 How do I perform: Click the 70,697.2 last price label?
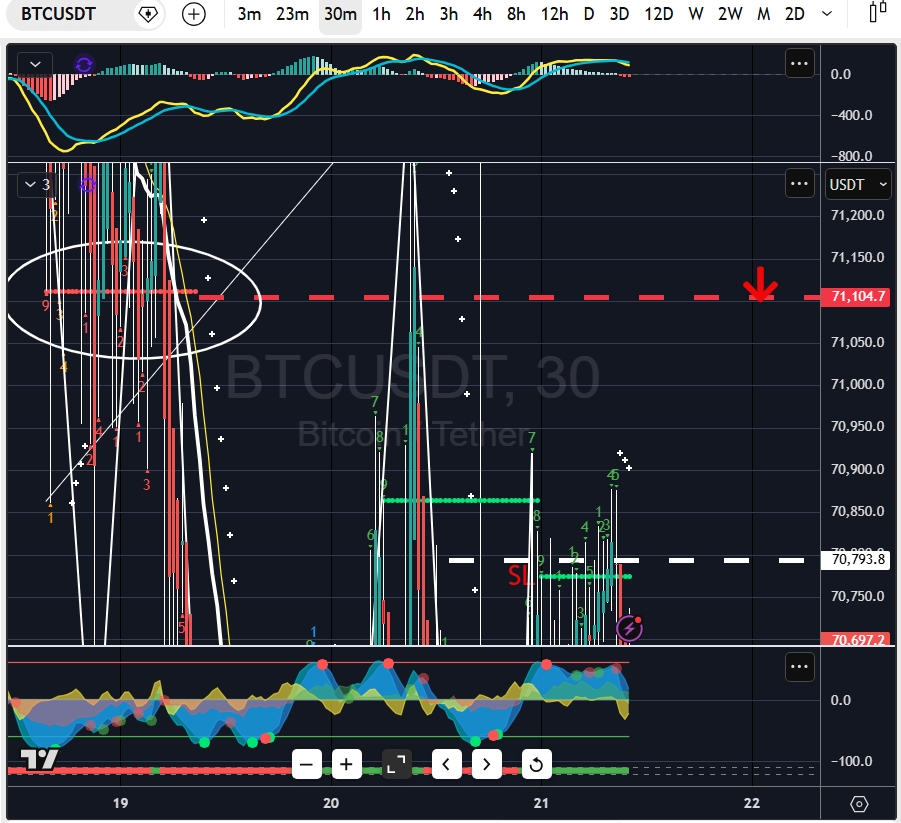click(x=856, y=639)
